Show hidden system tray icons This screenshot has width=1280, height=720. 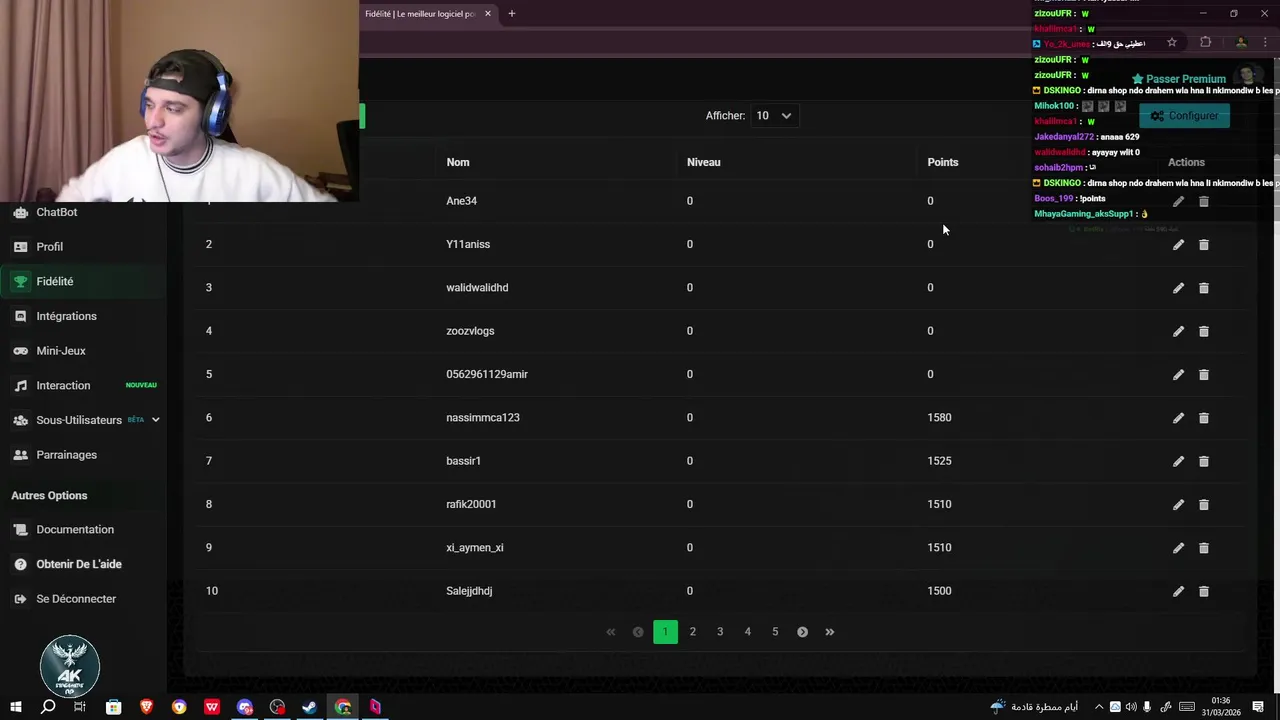click(1099, 707)
